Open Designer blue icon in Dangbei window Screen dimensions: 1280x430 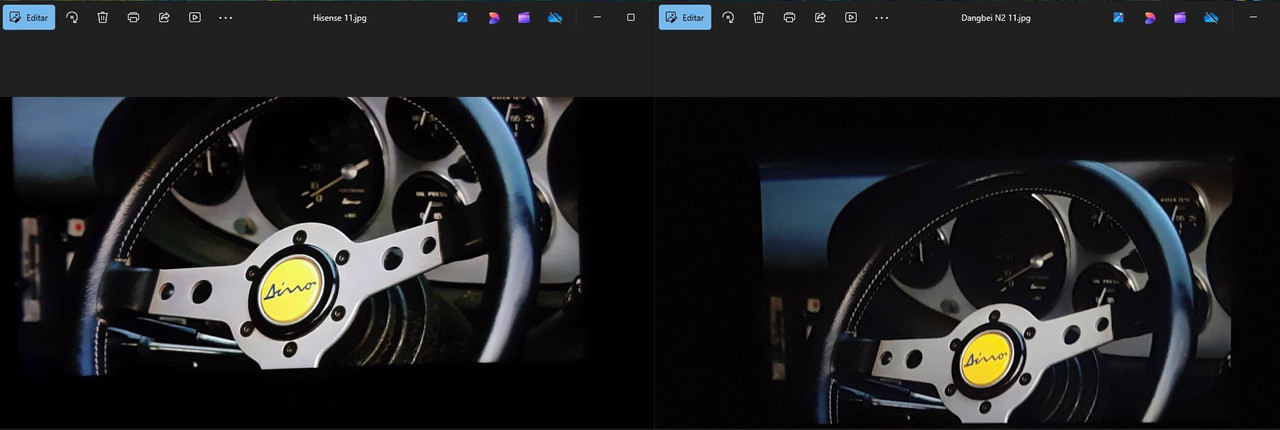(1119, 18)
